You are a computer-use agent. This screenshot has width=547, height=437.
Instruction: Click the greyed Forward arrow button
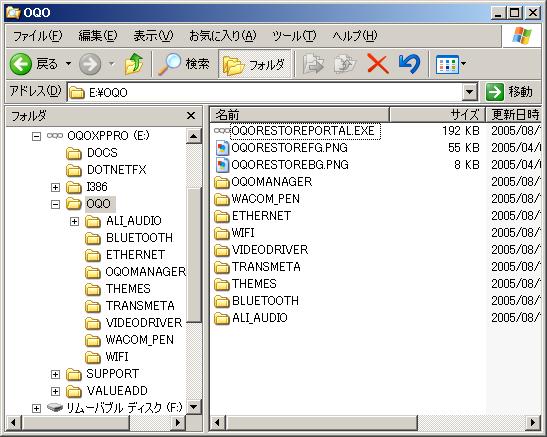(x=90, y=64)
